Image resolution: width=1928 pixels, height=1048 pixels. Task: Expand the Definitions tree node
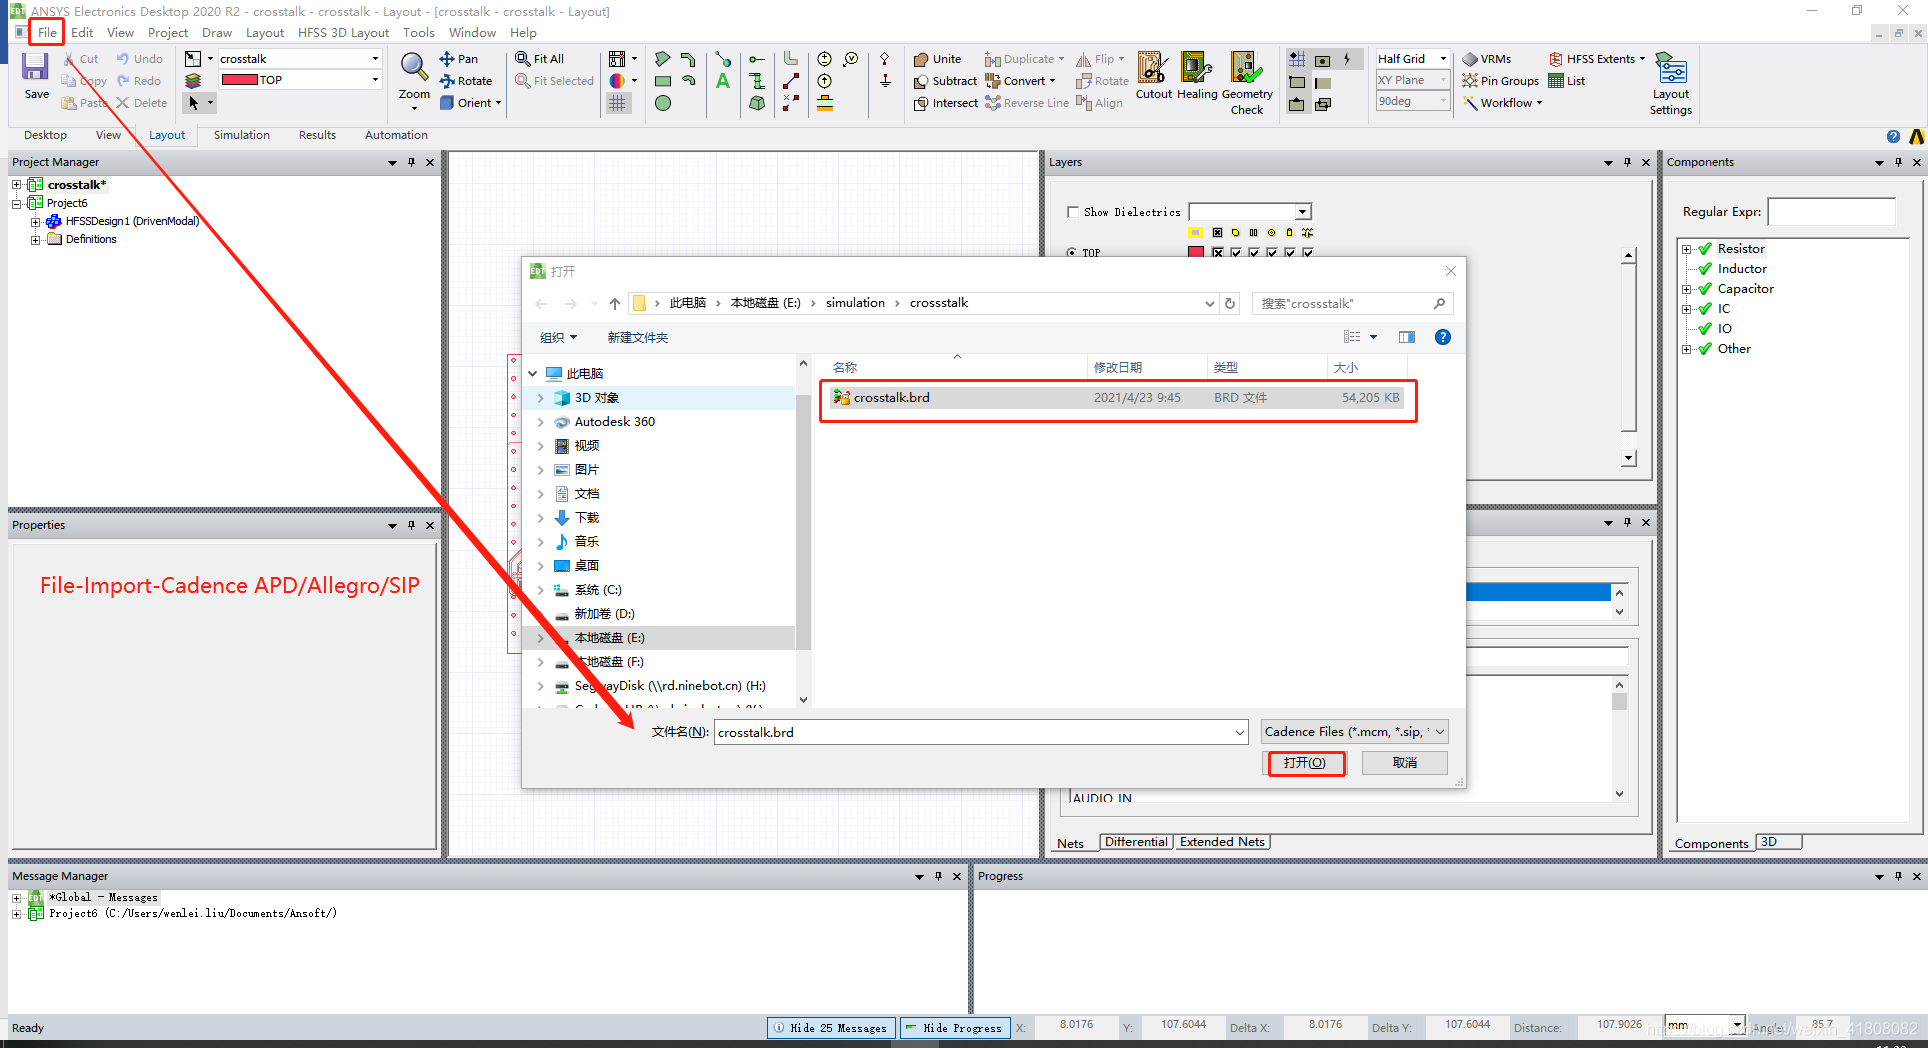click(35, 239)
